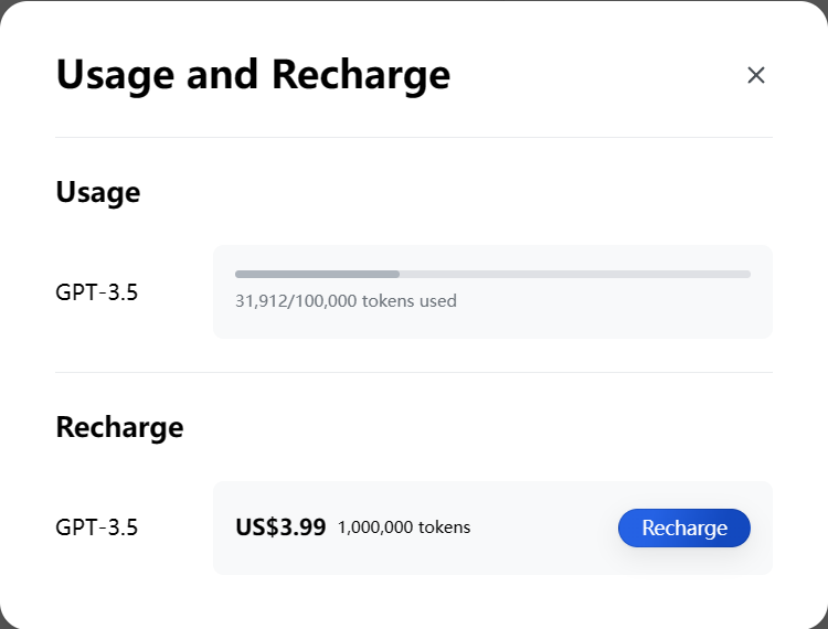Click the word 'Usage' in dialog title

point(115,75)
